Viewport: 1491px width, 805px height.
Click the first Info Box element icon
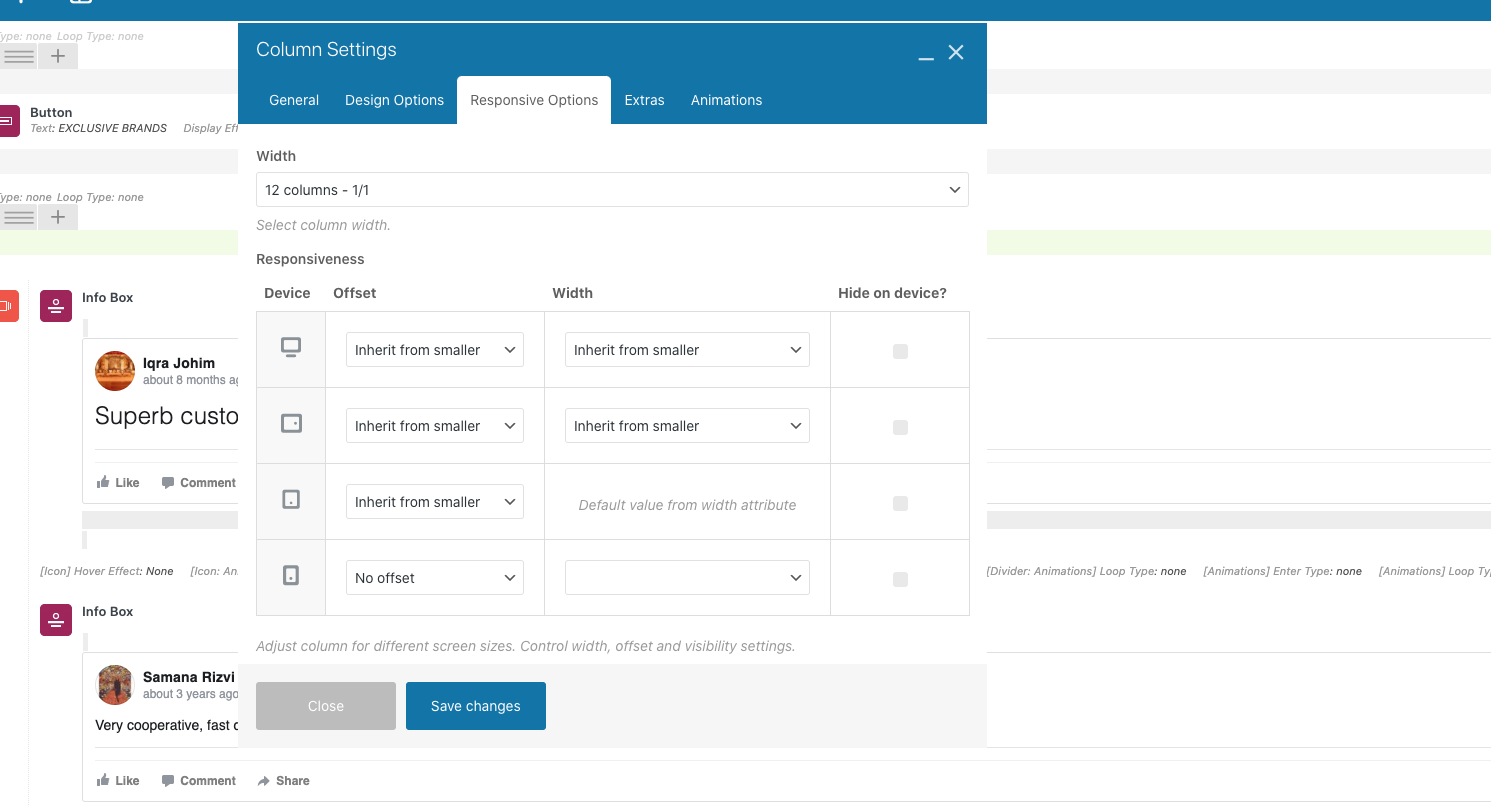click(x=56, y=306)
